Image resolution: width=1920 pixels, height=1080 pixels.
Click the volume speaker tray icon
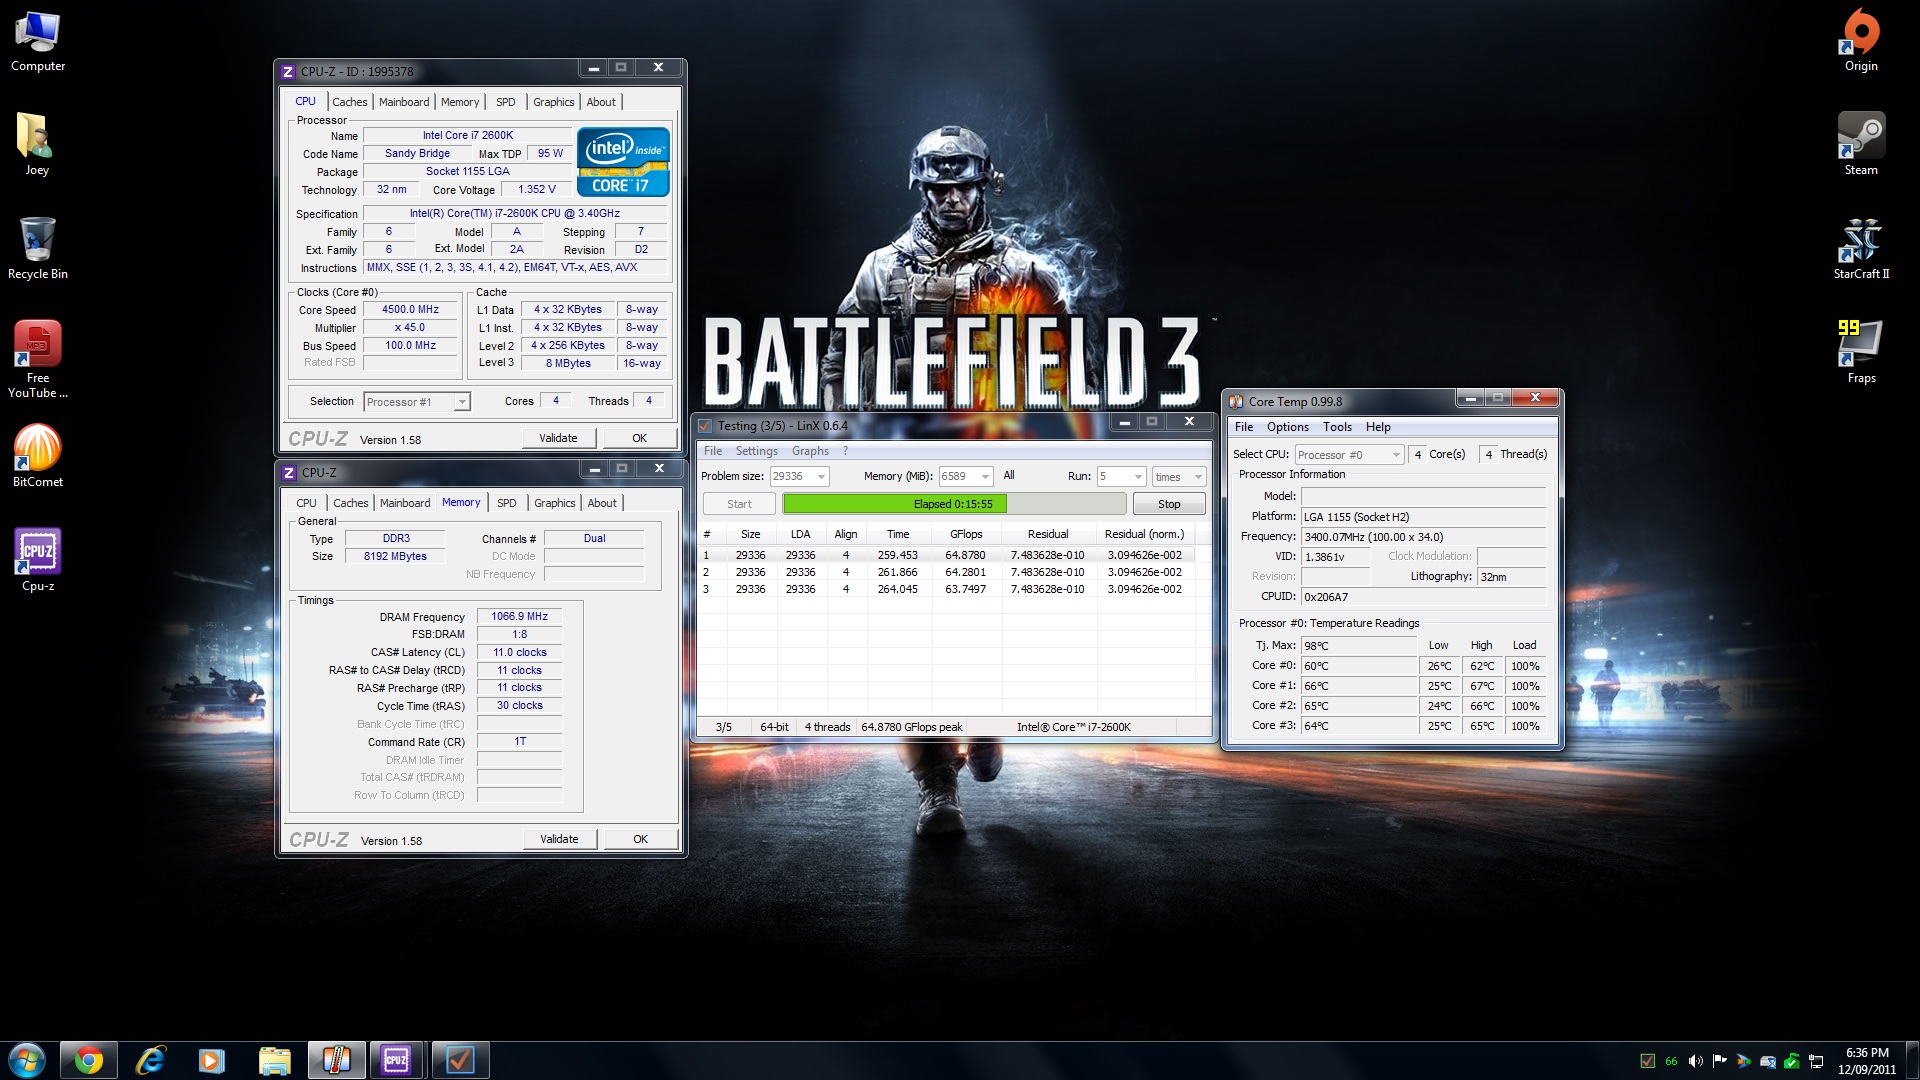[x=1696, y=1061]
